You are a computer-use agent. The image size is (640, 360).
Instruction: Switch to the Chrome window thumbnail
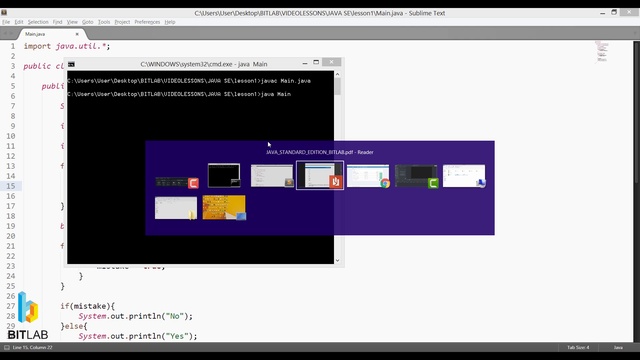point(368,176)
